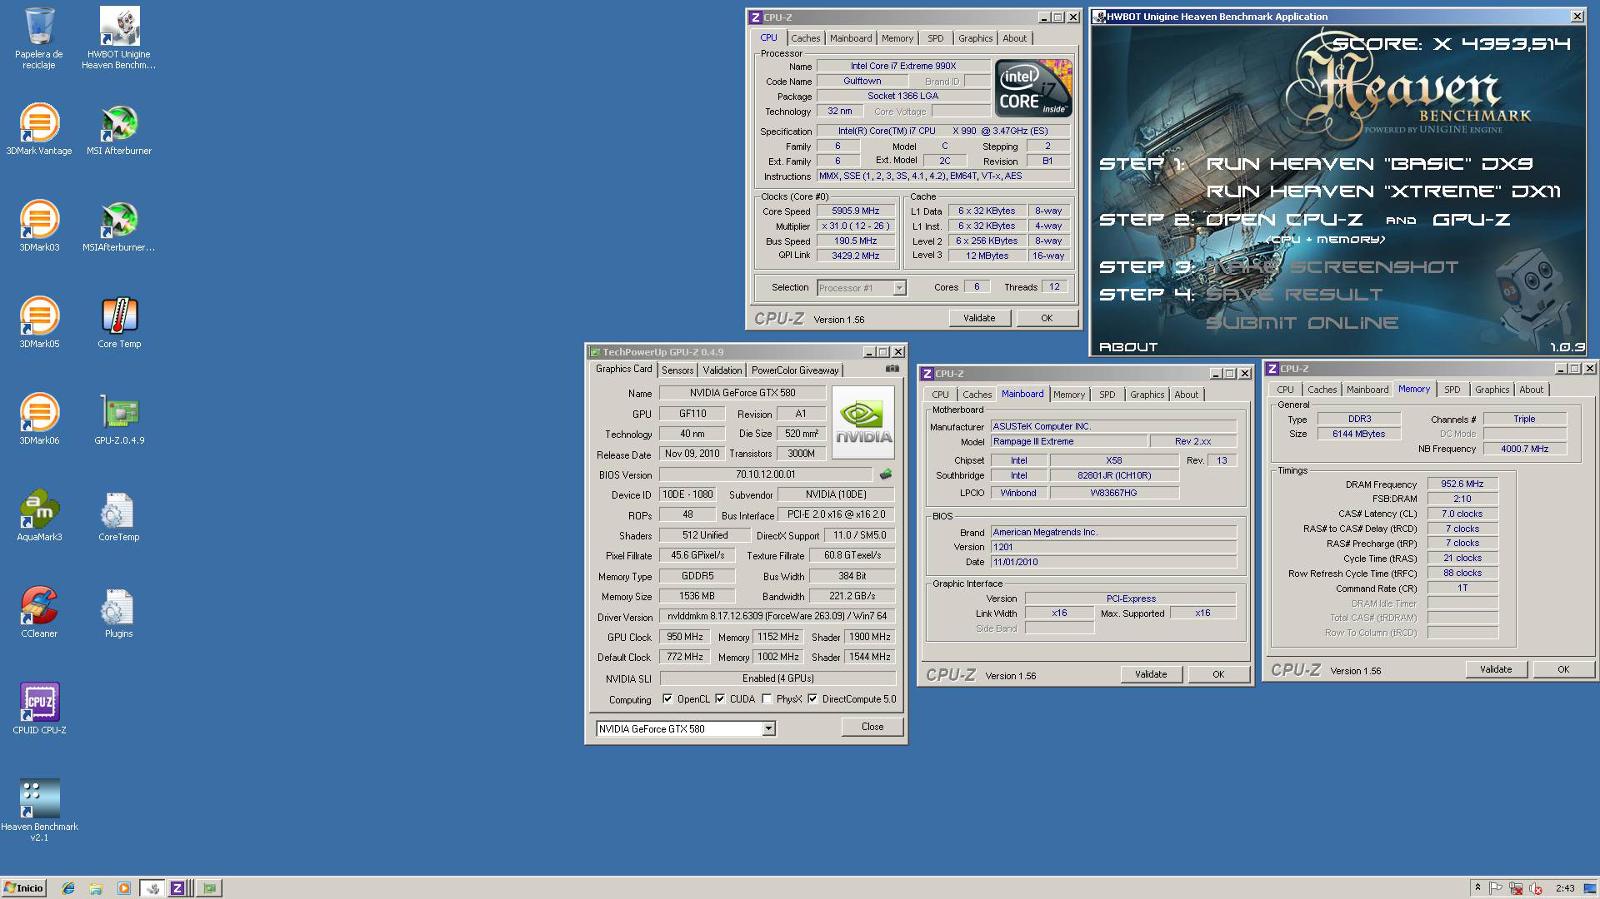This screenshot has height=899, width=1600.
Task: Click RUN HEAVEN XTREME DX11 option
Action: 1383,192
